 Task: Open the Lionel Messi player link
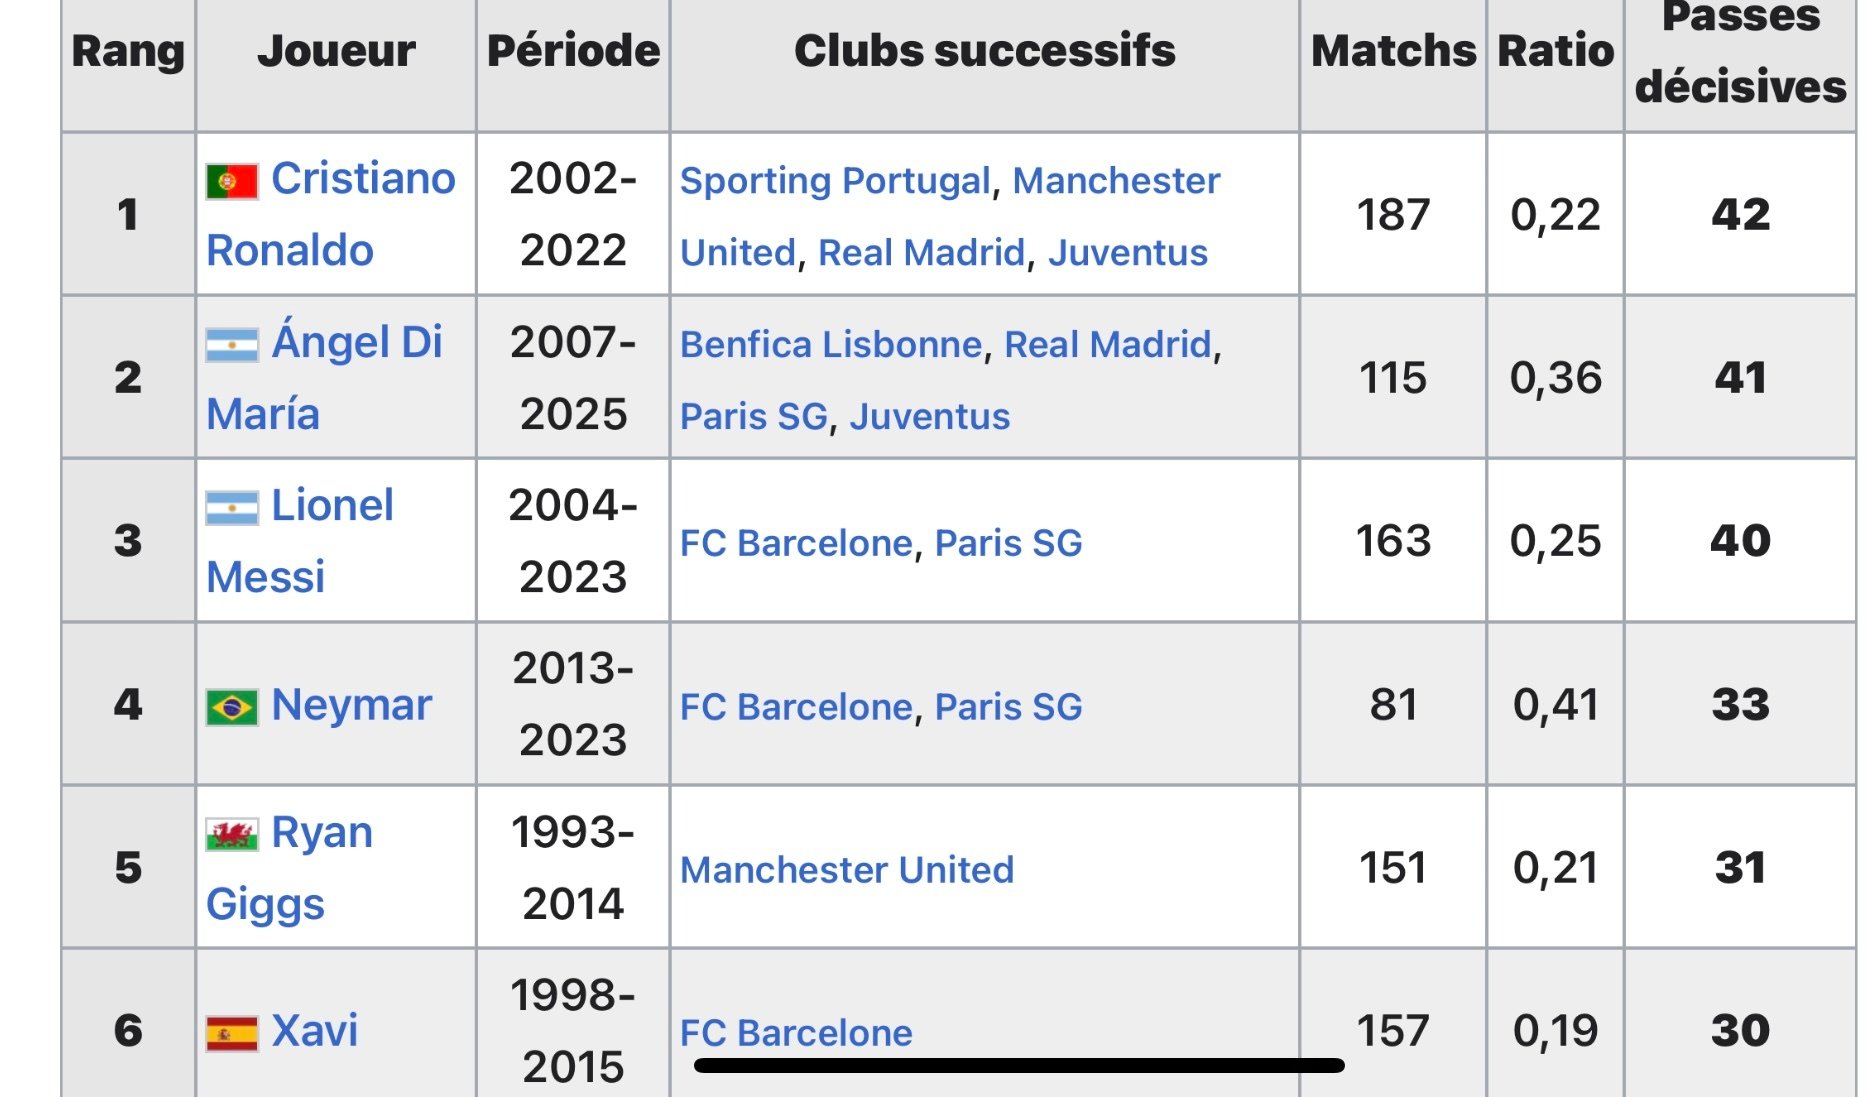point(332,506)
